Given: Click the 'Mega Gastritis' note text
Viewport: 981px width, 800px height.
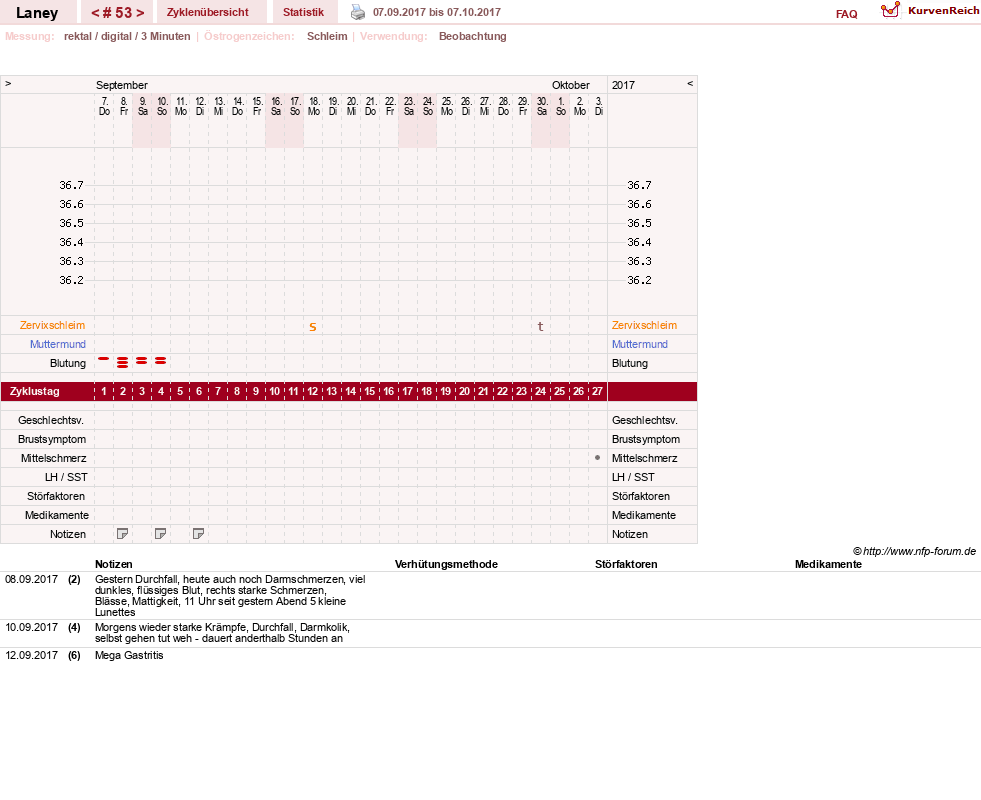Looking at the screenshot, I should pos(129,655).
